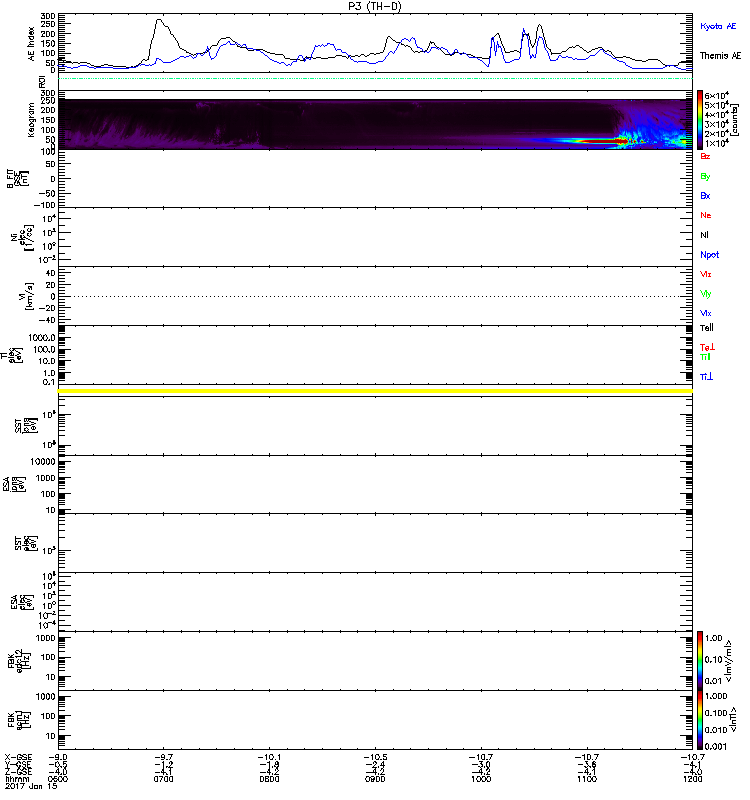
Task: Click the date label 2017 Jan 15
Action: tap(31, 786)
